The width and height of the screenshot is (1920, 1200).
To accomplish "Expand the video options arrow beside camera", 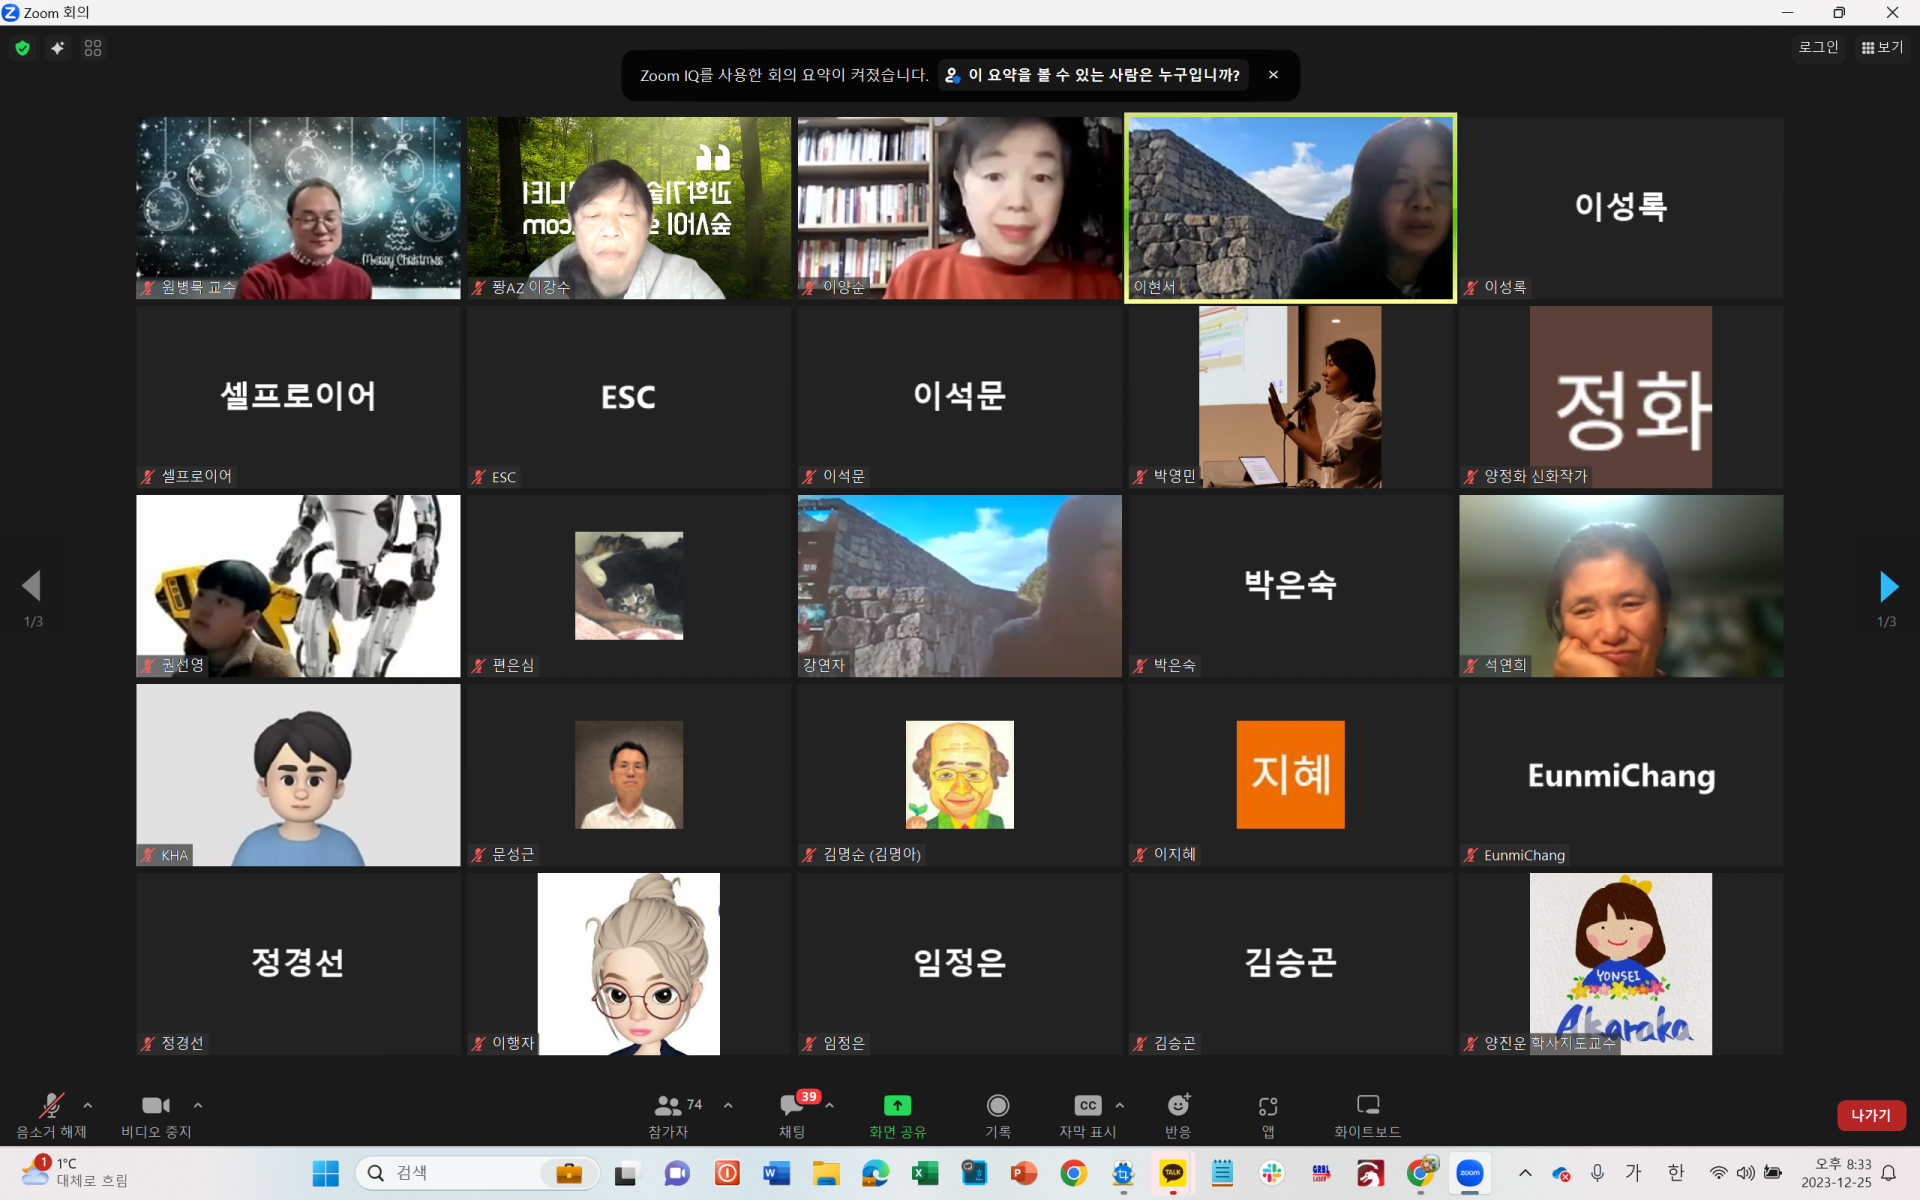I will click(198, 1105).
